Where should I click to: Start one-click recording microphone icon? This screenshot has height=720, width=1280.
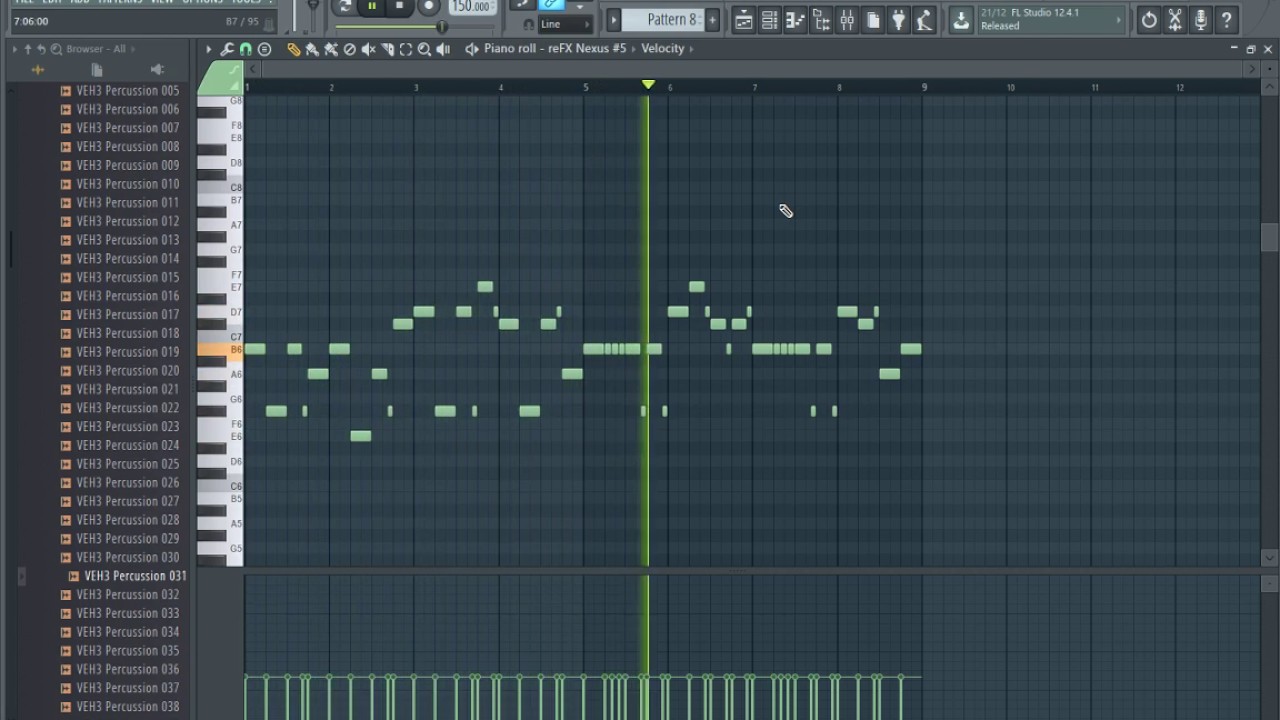point(1201,20)
